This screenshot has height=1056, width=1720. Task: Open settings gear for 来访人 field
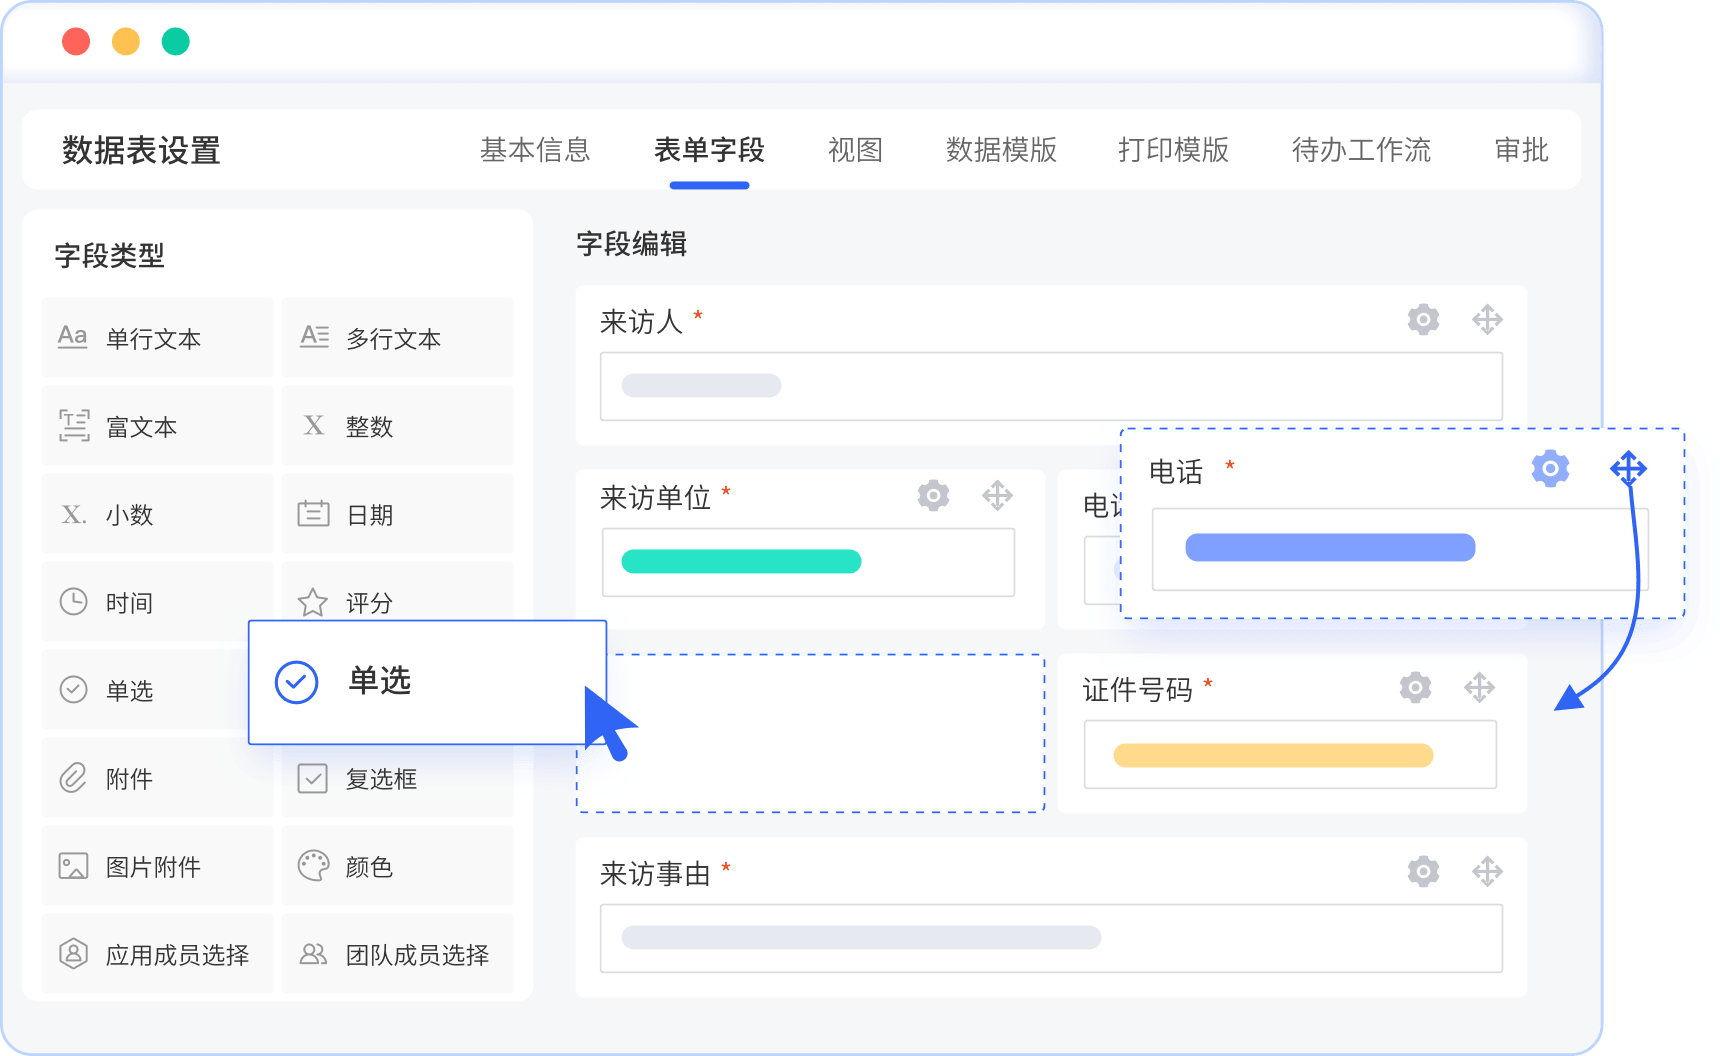click(1423, 320)
